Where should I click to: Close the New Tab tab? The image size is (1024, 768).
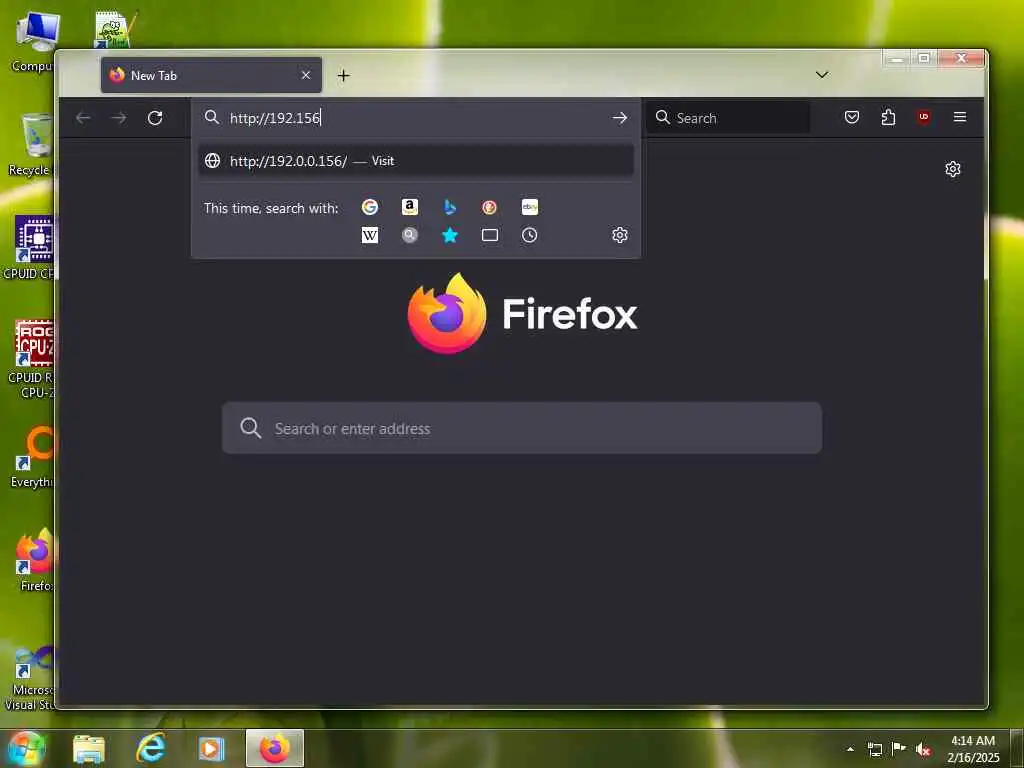(306, 75)
